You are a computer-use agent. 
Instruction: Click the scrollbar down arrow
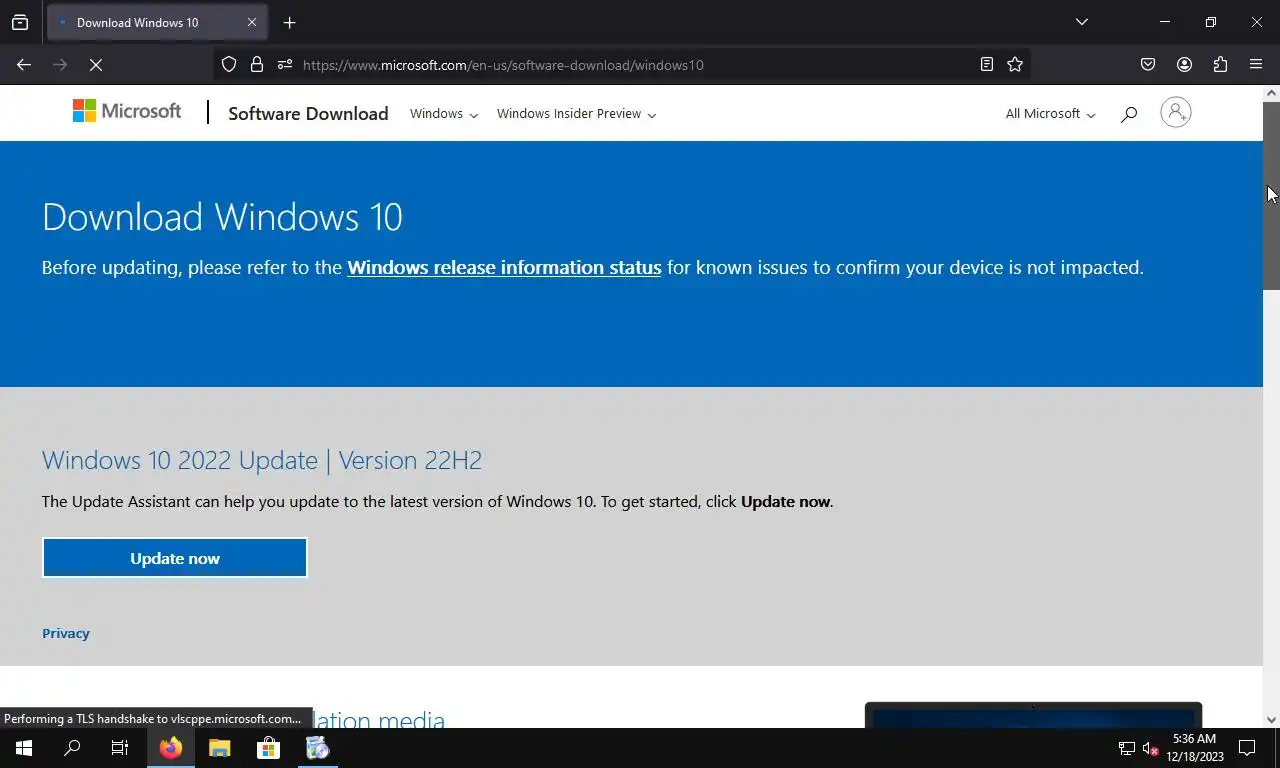tap(1271, 719)
